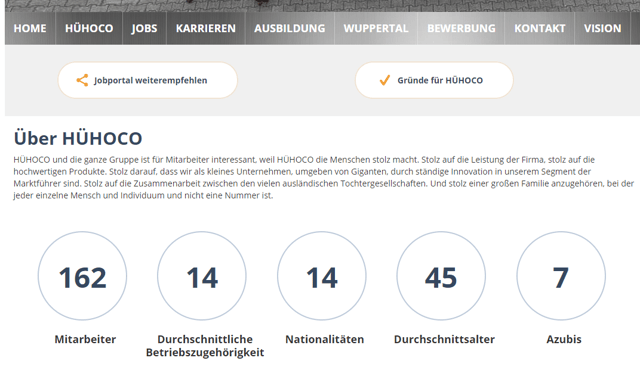Click the Nationalitäten label
The image size is (640, 367).
[324, 339]
